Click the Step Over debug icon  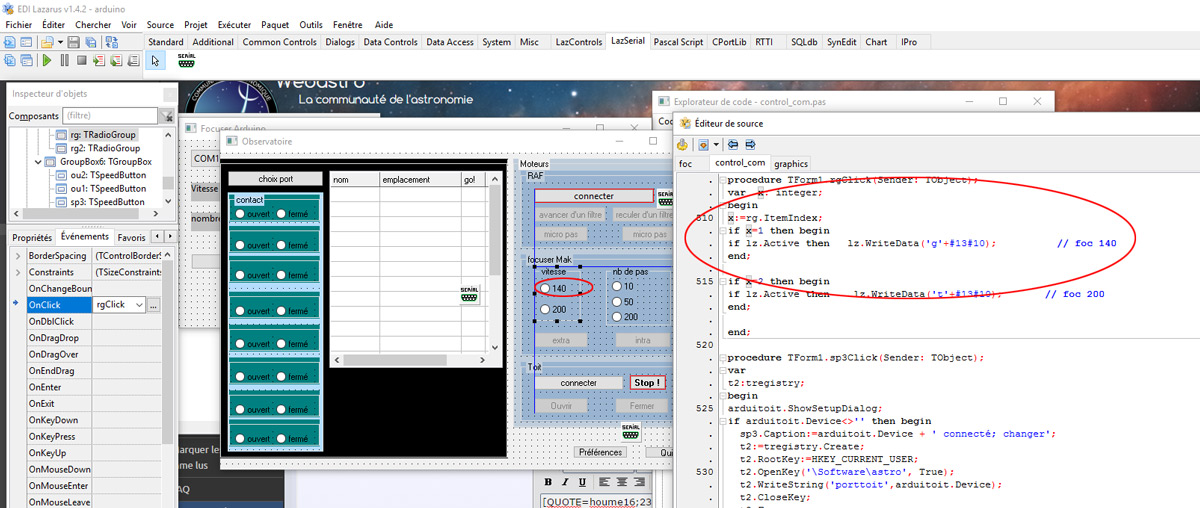tap(115, 60)
